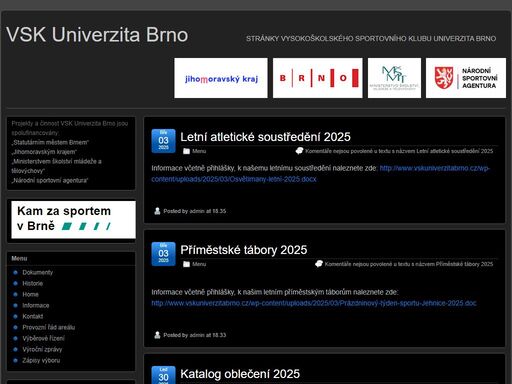Click the MŠMT ministry logo
The image size is (512, 384).
click(x=394, y=78)
